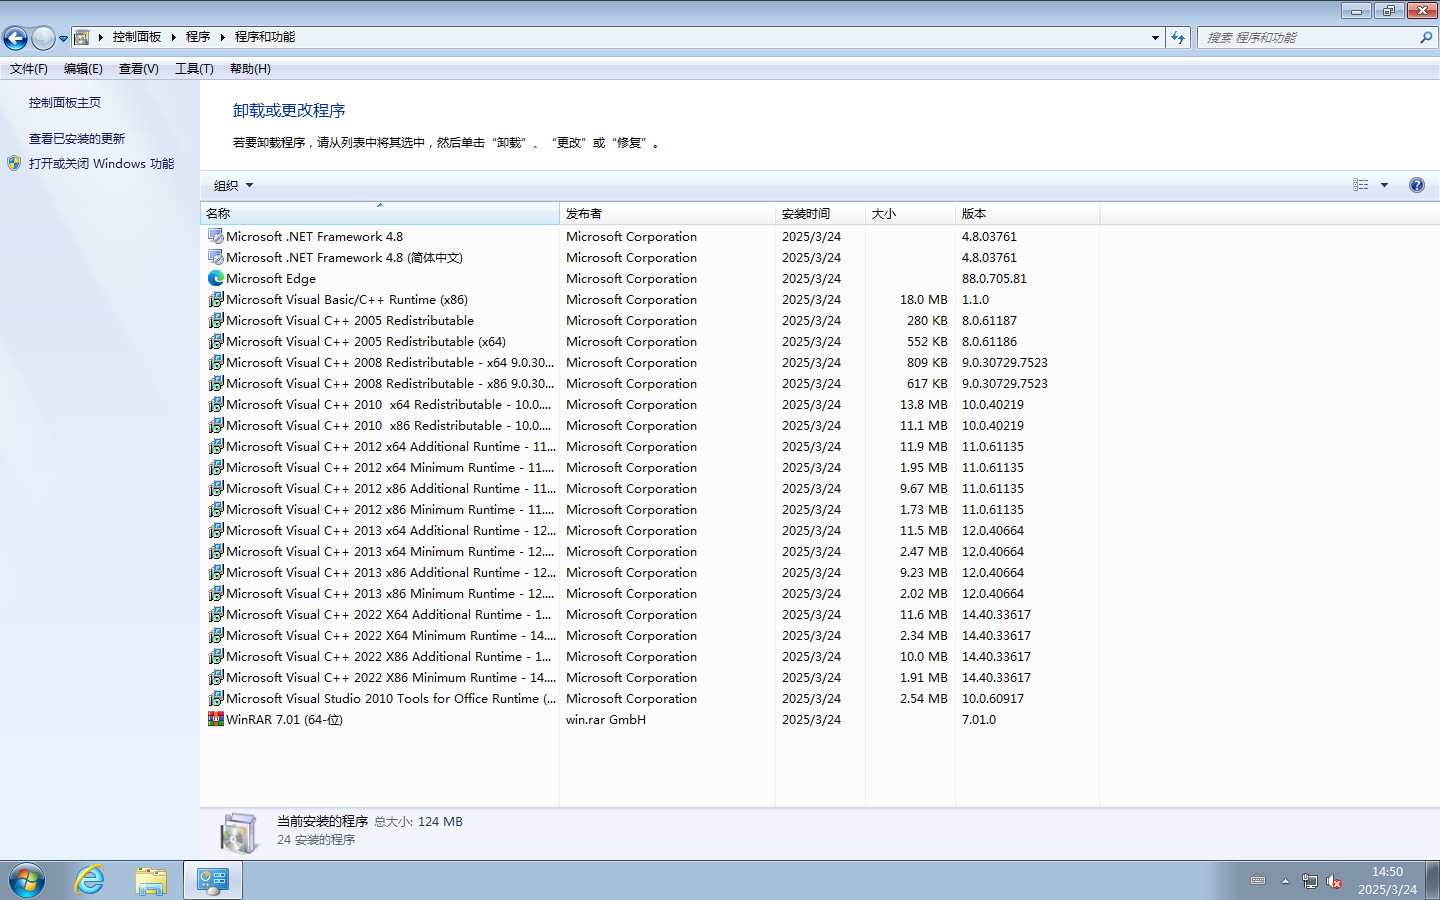The height and width of the screenshot is (900, 1440).
Task: Show hidden system tray icons
Action: (x=1285, y=881)
